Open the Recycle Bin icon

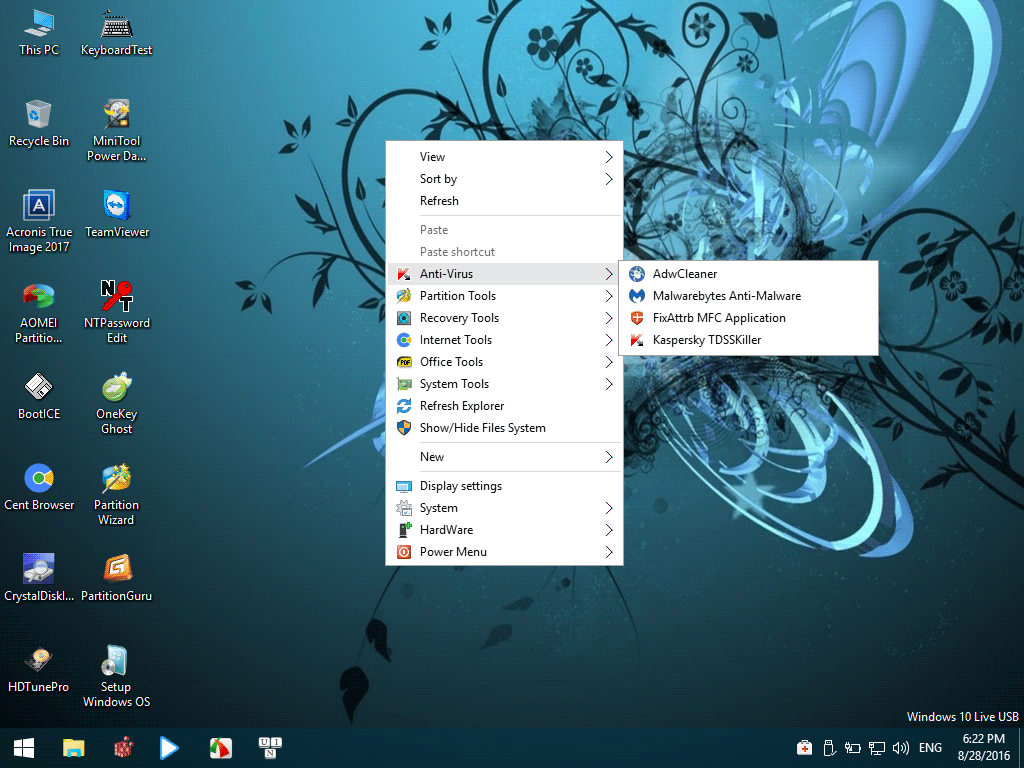click(x=39, y=123)
